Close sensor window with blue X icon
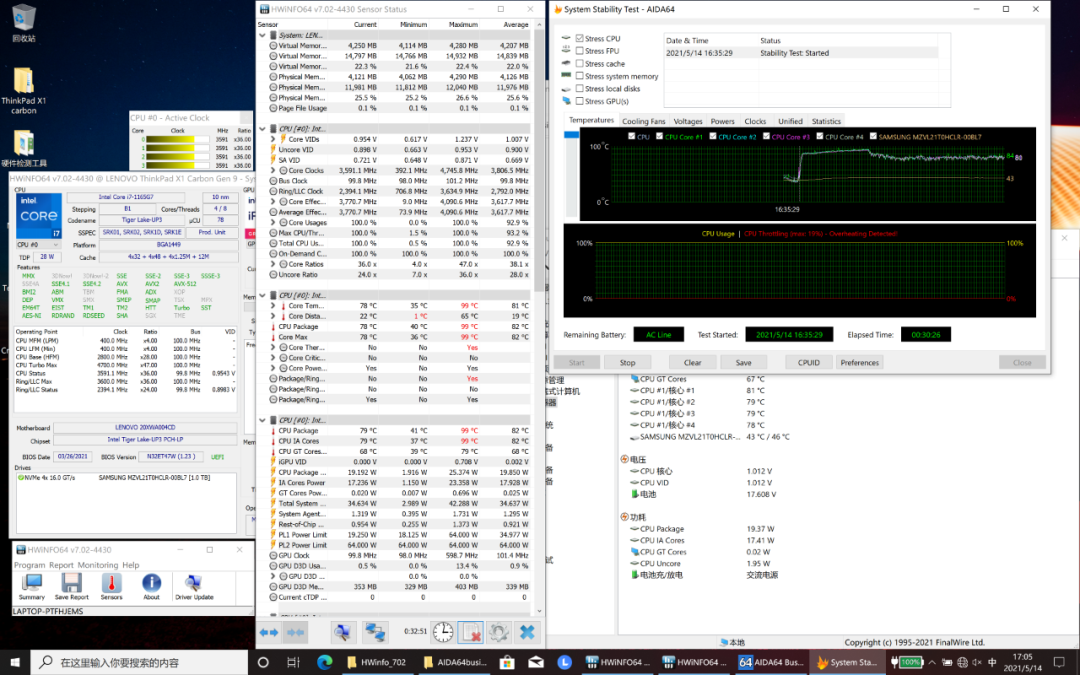Image resolution: width=1080 pixels, height=675 pixels. 527,632
